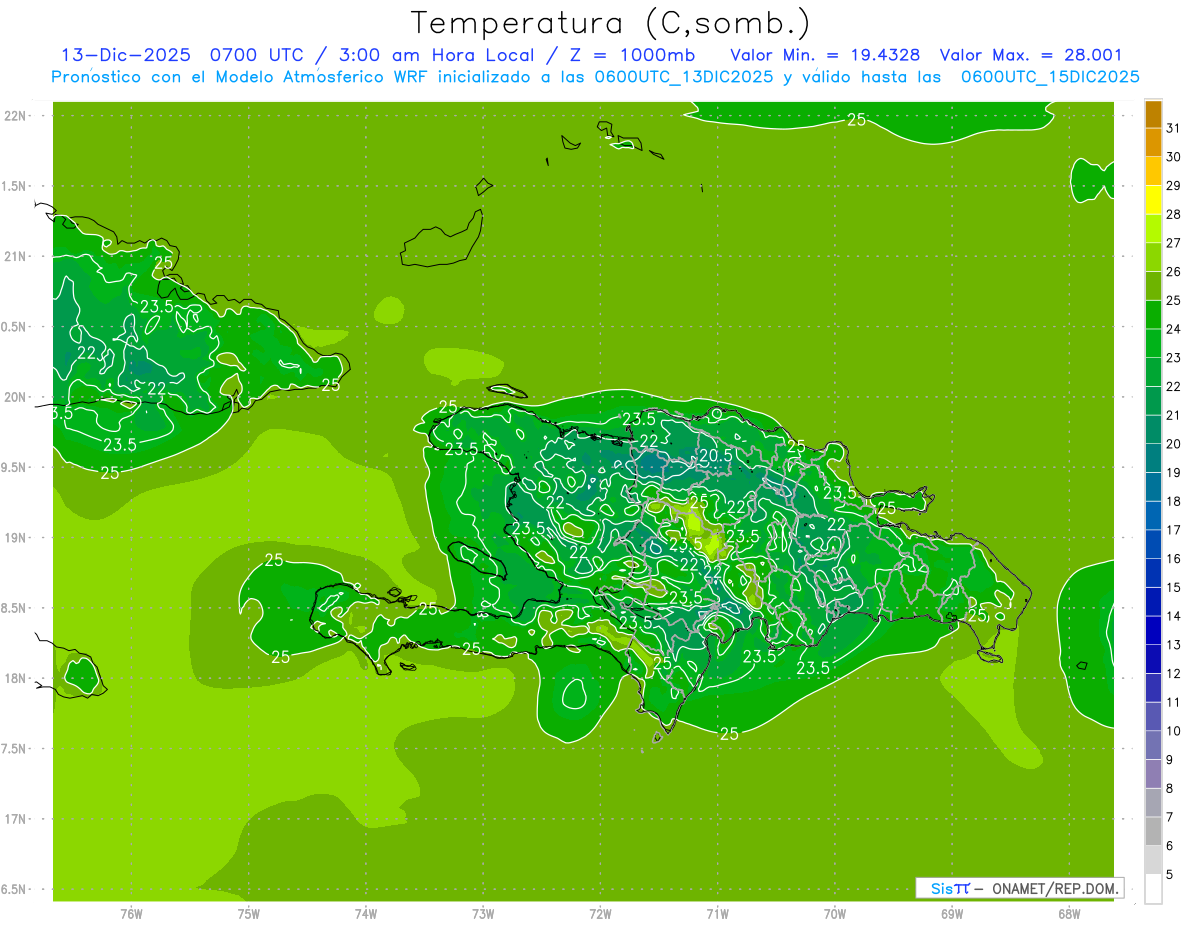This screenshot has height=927, width=1200.
Task: Click the 20.5 contour label on the map
Action: [x=716, y=455]
